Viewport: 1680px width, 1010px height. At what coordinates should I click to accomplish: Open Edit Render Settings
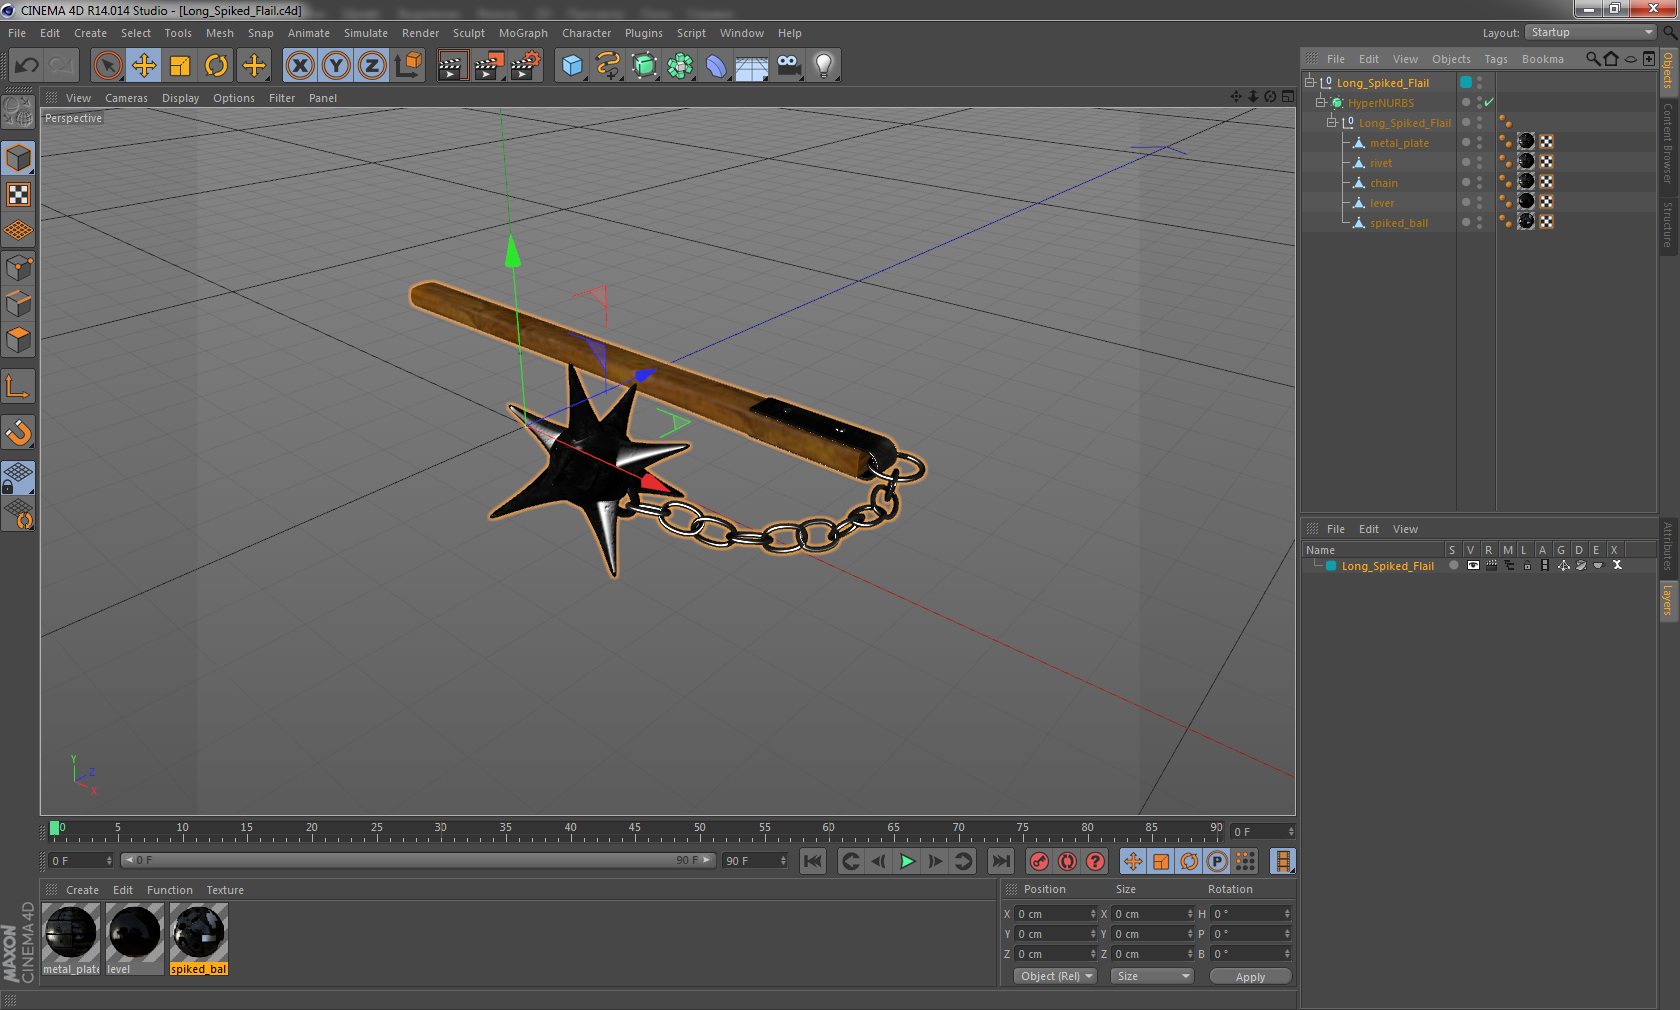[526, 66]
